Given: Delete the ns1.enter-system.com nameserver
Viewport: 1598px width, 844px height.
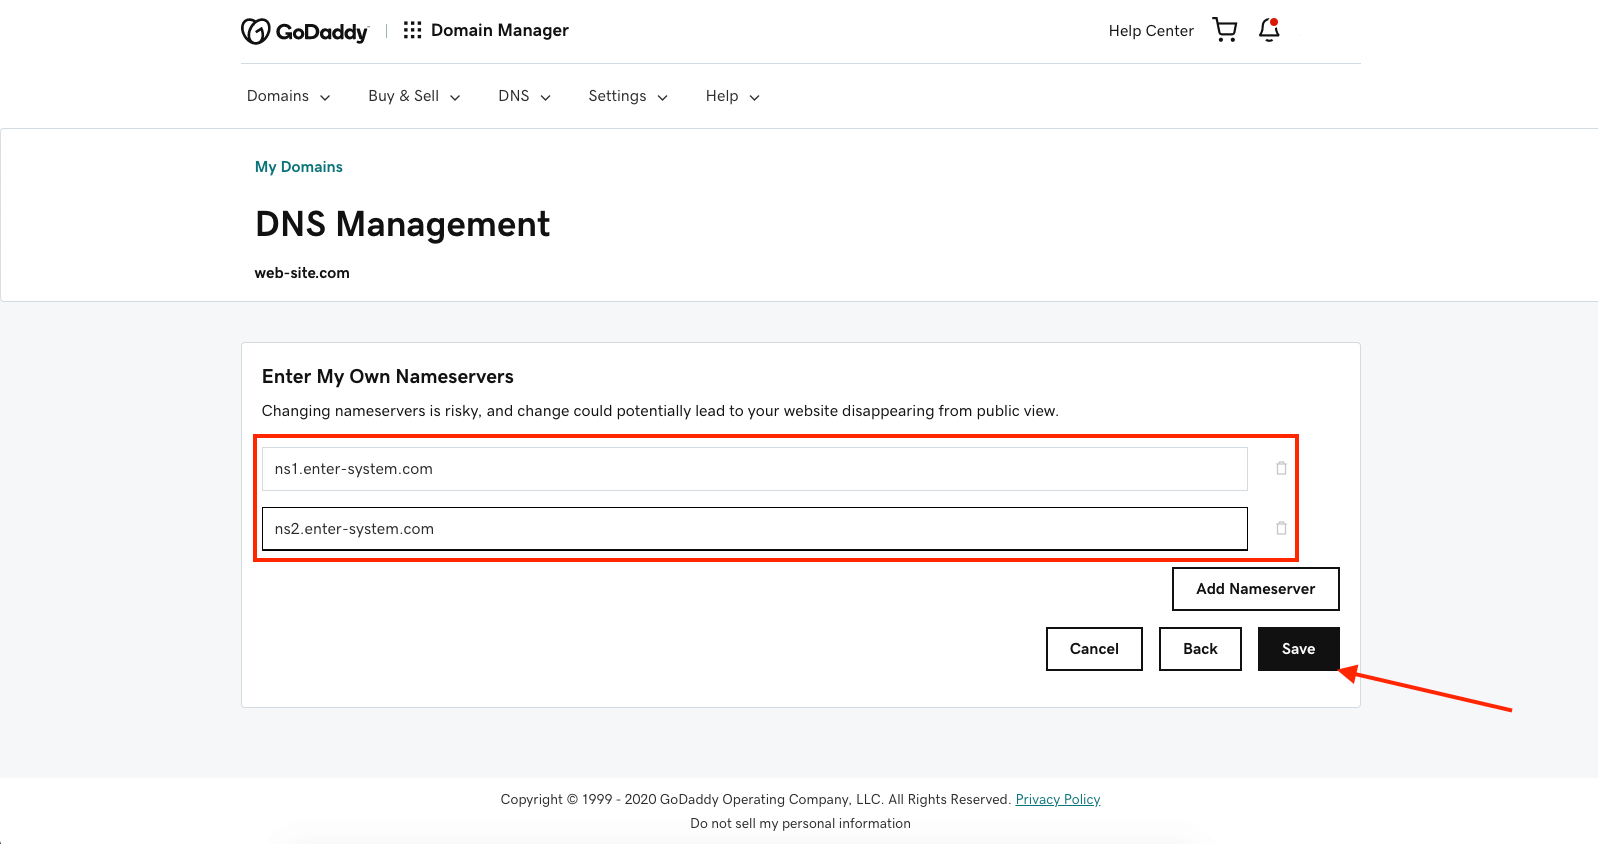Looking at the screenshot, I should 1281,468.
